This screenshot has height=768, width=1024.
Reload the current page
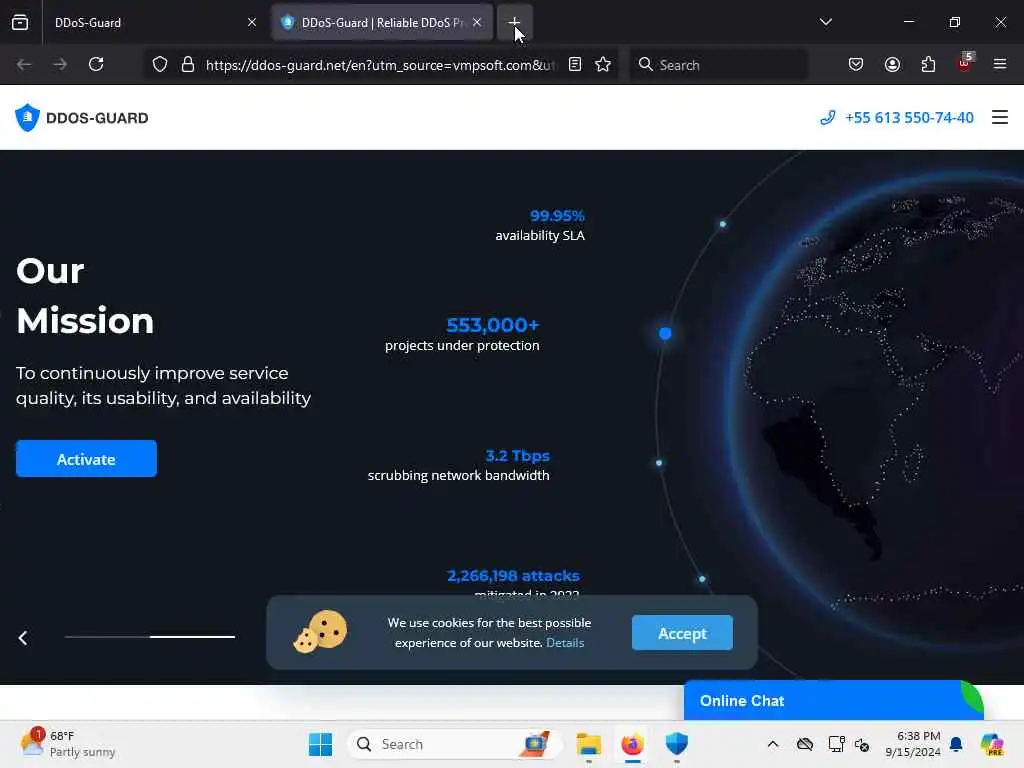[x=96, y=65]
